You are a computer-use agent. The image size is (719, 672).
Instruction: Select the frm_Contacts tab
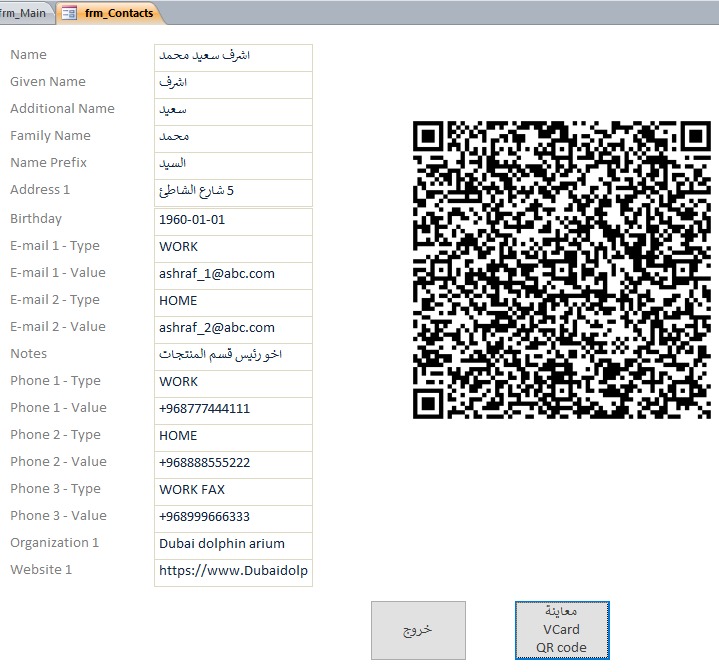click(x=110, y=13)
